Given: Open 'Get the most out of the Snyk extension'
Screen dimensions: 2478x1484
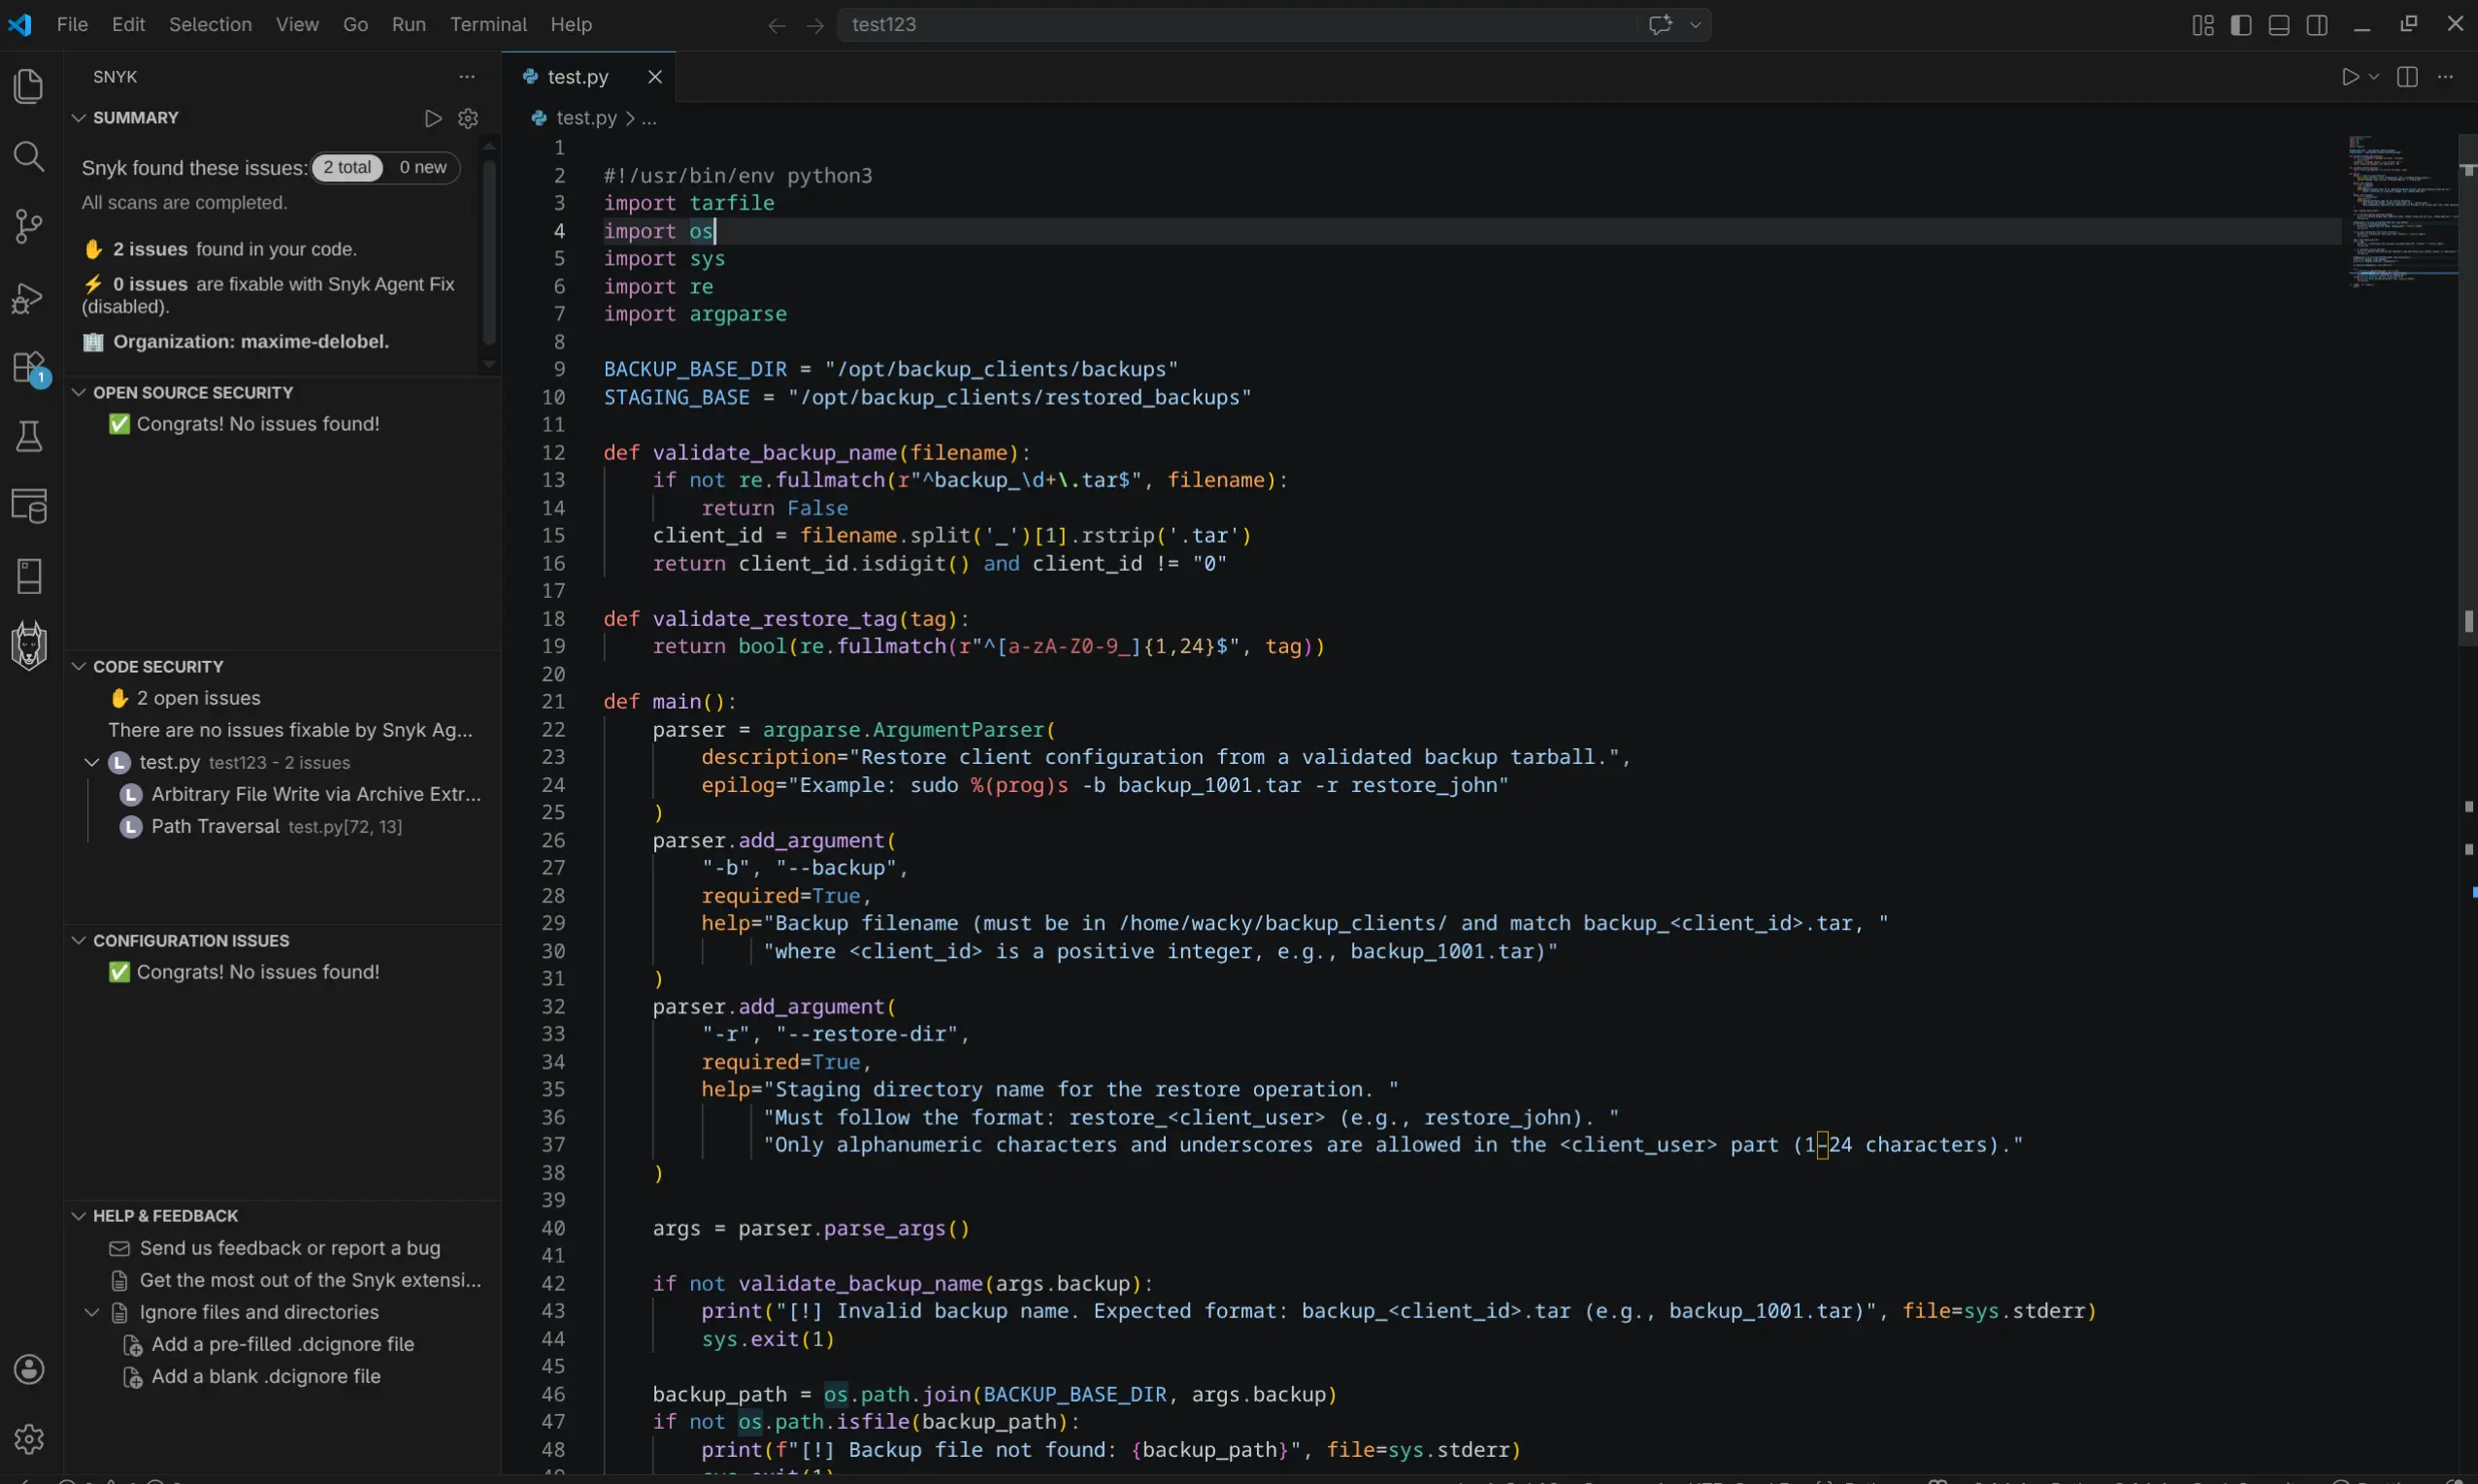Looking at the screenshot, I should (310, 1280).
